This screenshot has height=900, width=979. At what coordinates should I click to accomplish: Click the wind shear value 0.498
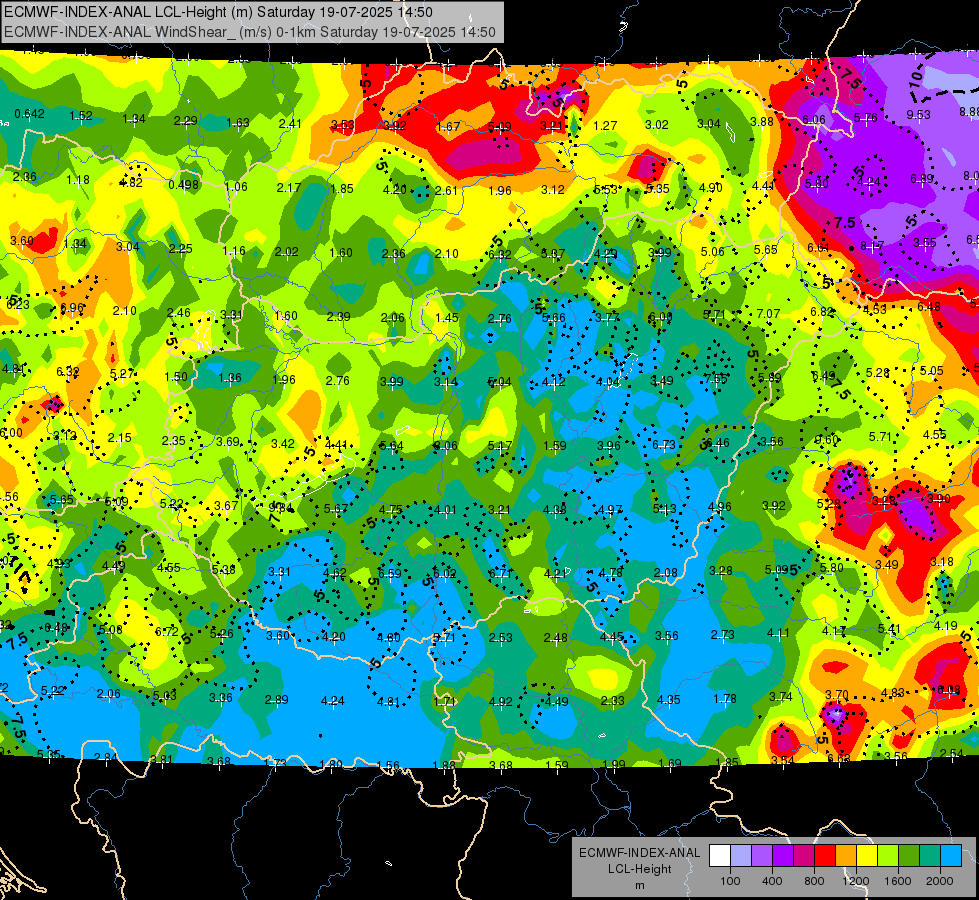click(x=184, y=184)
